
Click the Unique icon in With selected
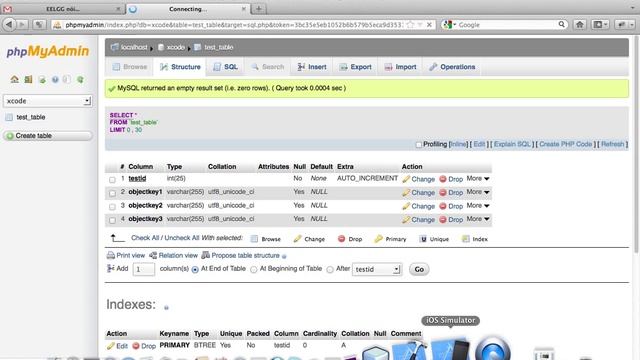point(423,239)
